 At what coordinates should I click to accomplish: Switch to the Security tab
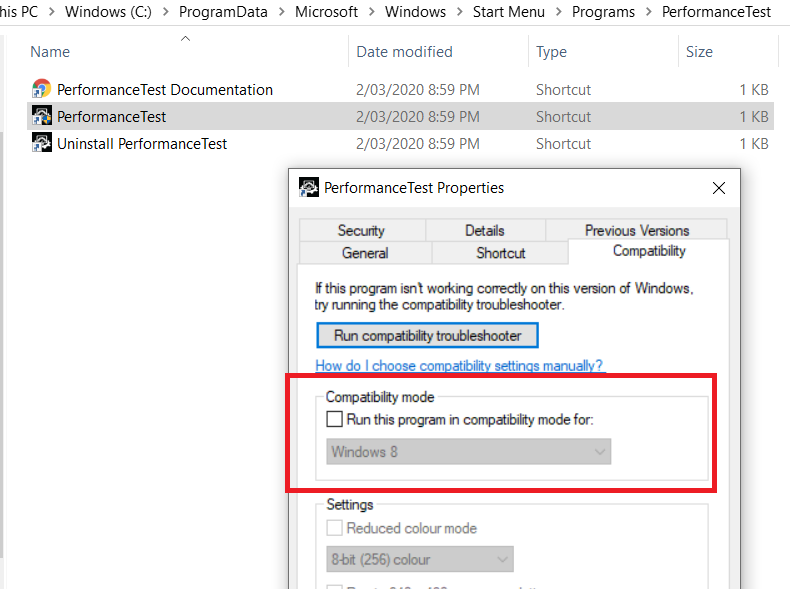(x=362, y=230)
